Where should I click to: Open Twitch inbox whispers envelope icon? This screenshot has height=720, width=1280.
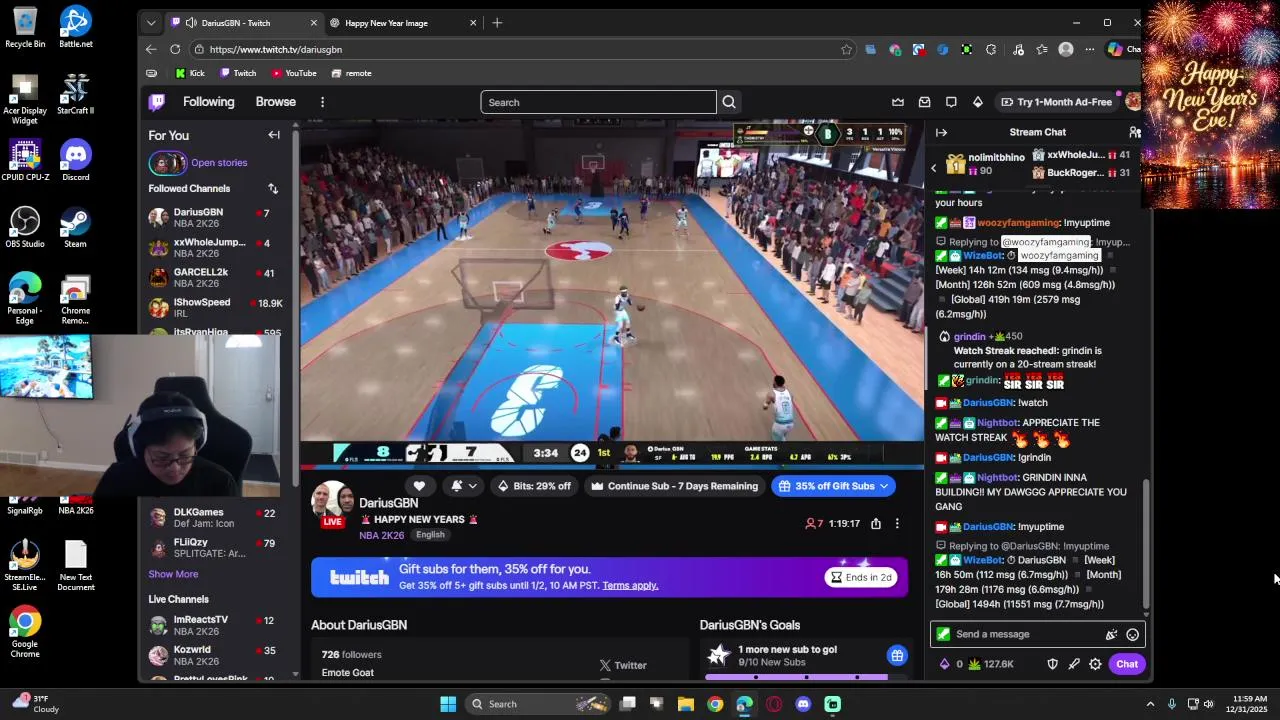924,102
